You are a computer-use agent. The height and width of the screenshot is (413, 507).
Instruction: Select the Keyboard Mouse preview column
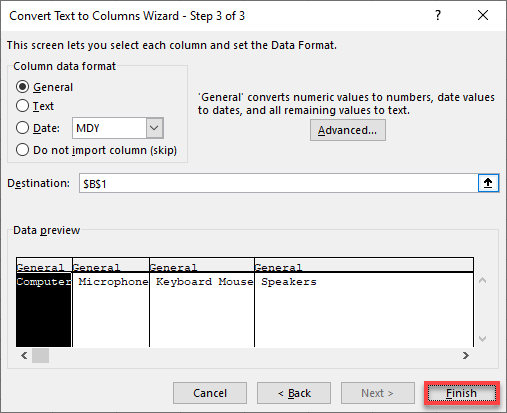202,302
